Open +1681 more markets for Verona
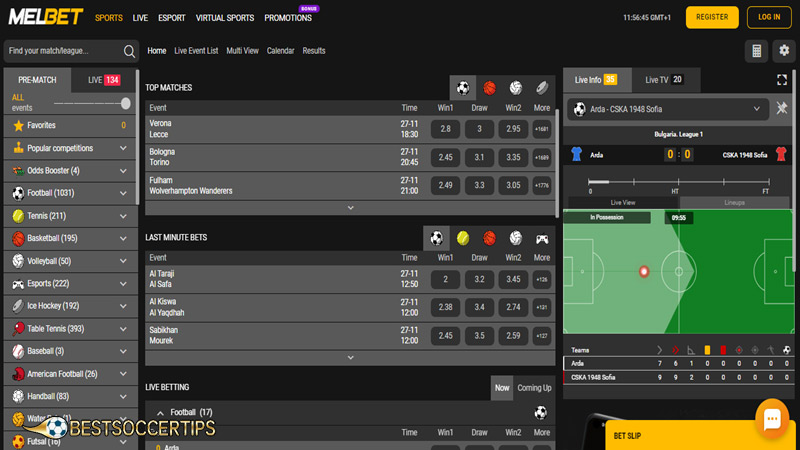The image size is (800, 450). 542,129
